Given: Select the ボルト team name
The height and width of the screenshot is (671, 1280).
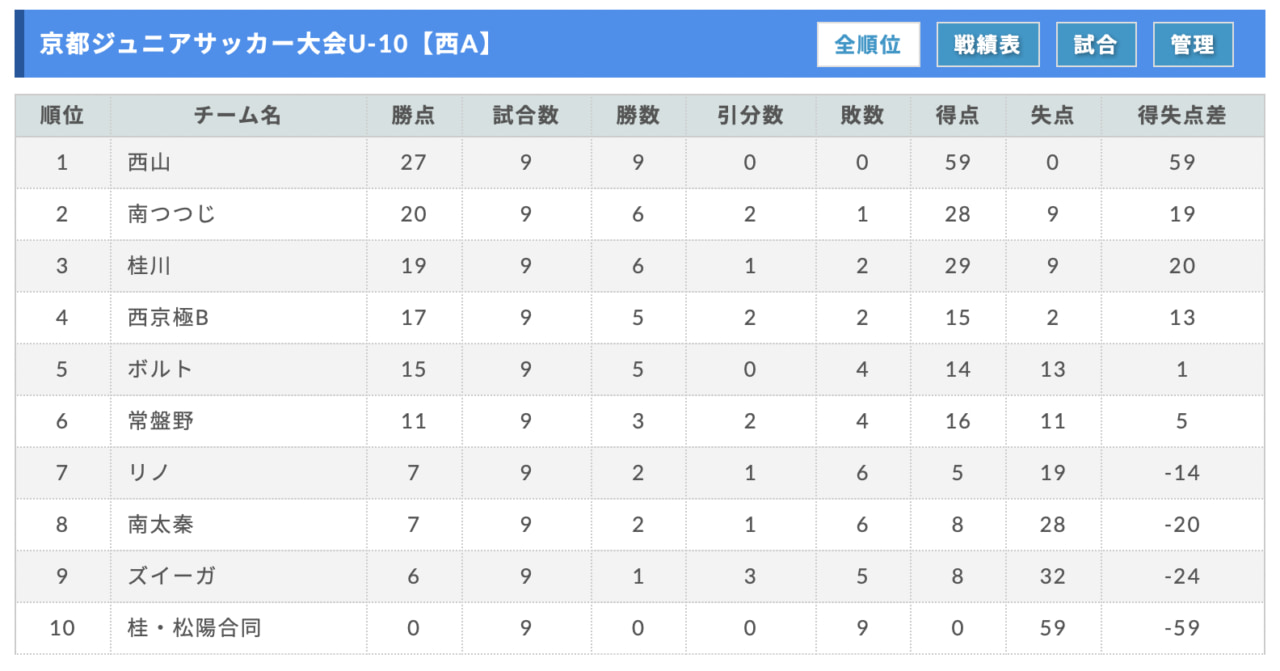Looking at the screenshot, I should 160,369.
